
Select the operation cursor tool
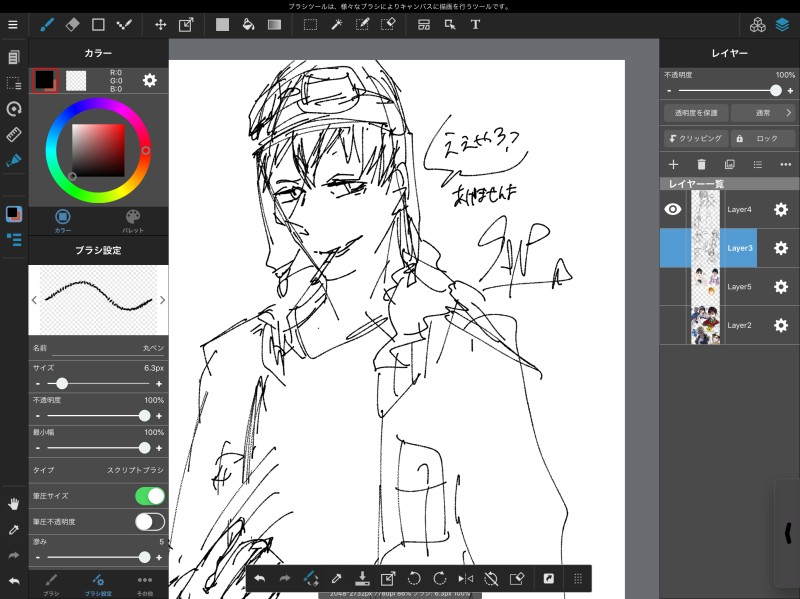pyautogui.click(x=450, y=24)
